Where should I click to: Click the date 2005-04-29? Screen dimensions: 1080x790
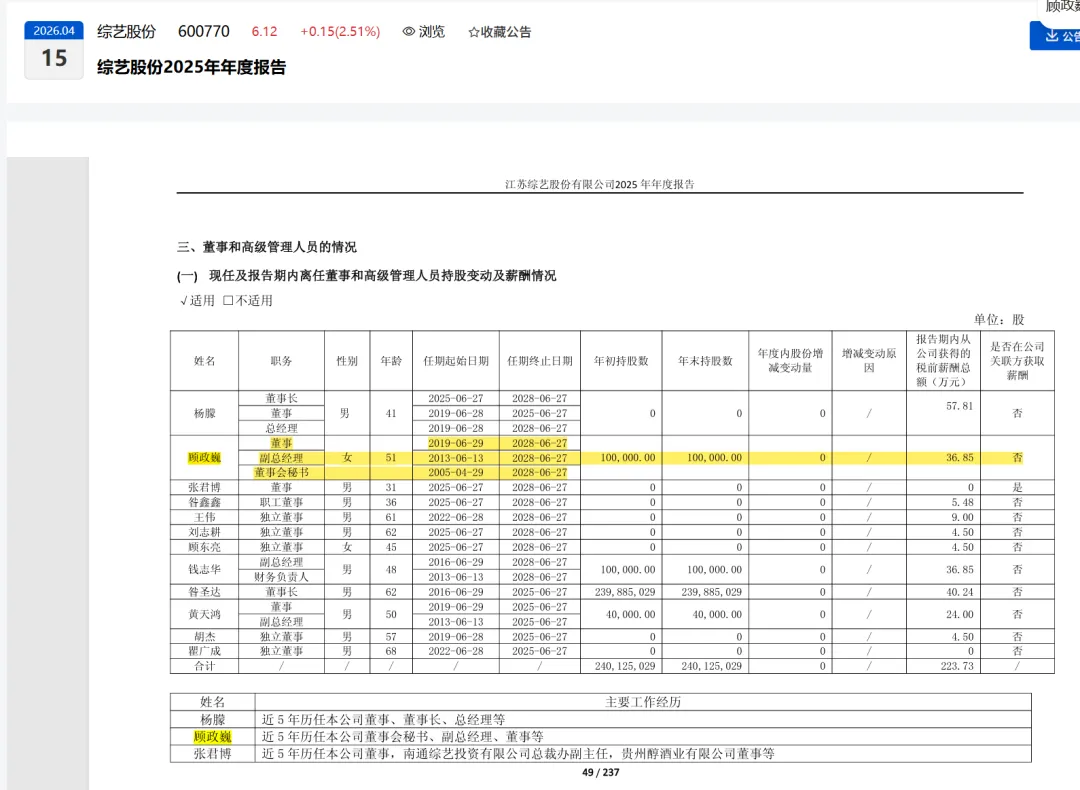(x=456, y=472)
